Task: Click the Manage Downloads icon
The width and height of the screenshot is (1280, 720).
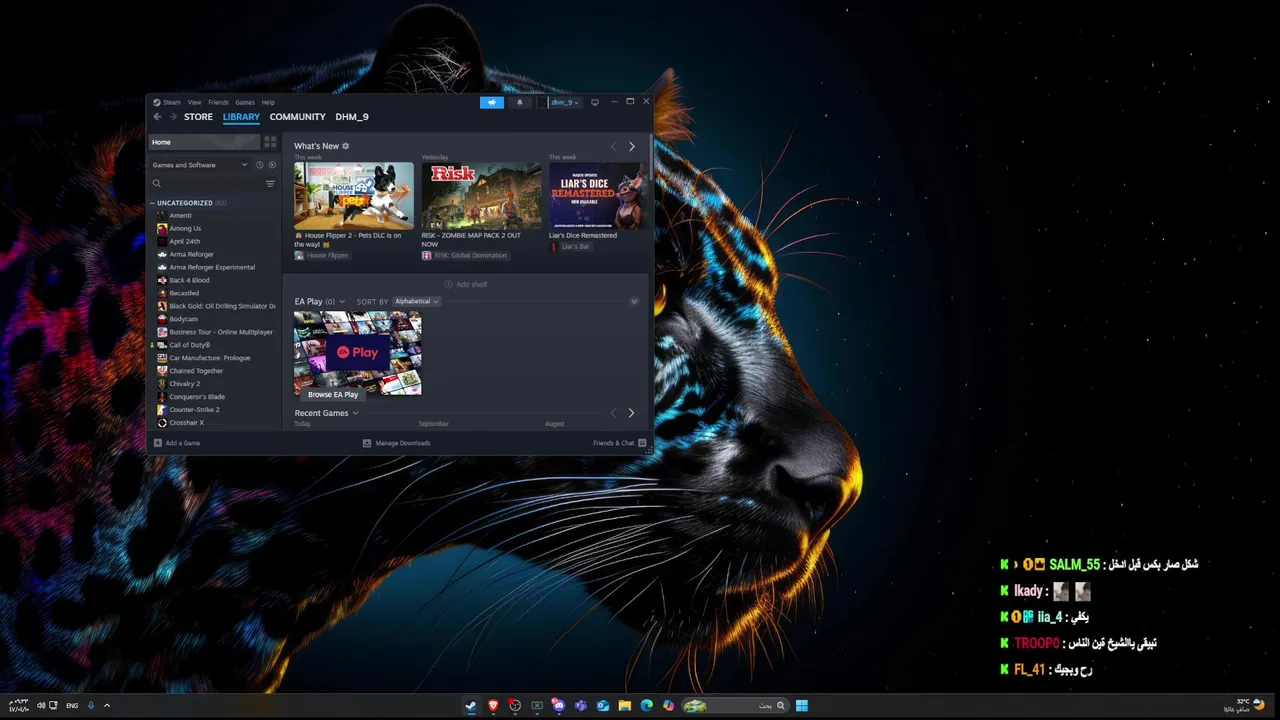Action: pos(367,443)
